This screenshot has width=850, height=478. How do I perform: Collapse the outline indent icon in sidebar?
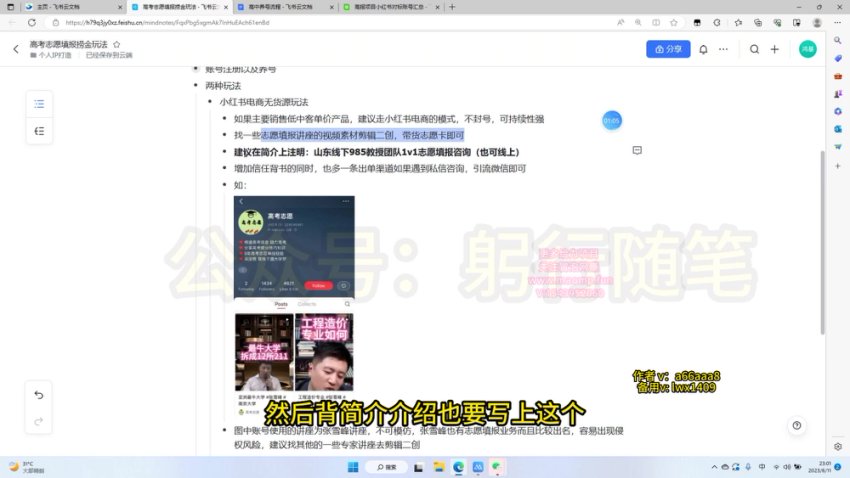(x=39, y=131)
